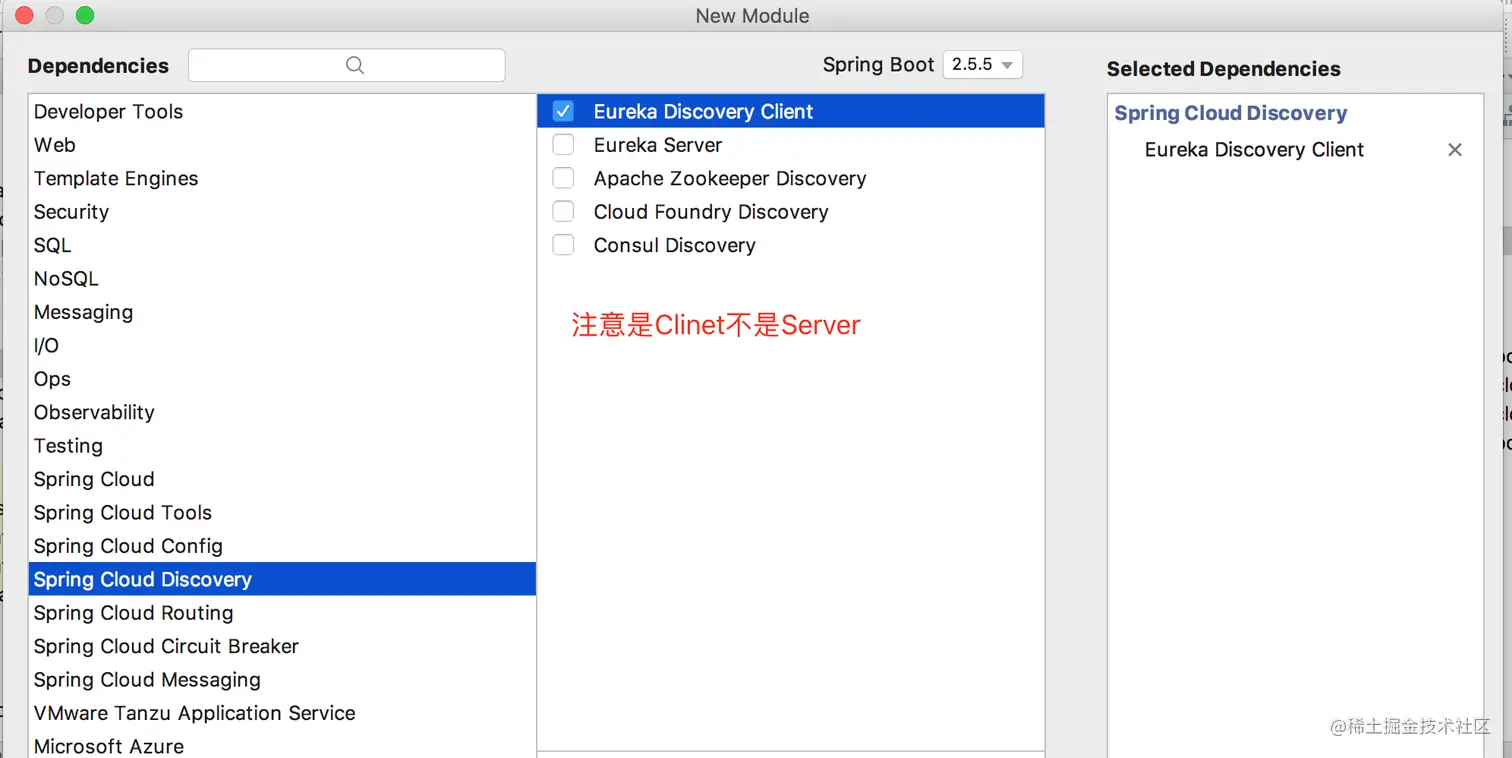1512x758 pixels.
Task: Remove Eureka Discovery Client from selected dependencies
Action: [1455, 150]
